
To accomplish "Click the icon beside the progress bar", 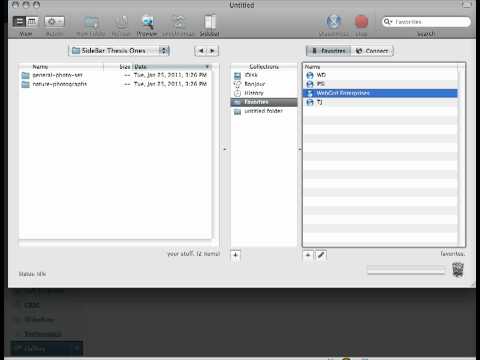I will [x=458, y=270].
